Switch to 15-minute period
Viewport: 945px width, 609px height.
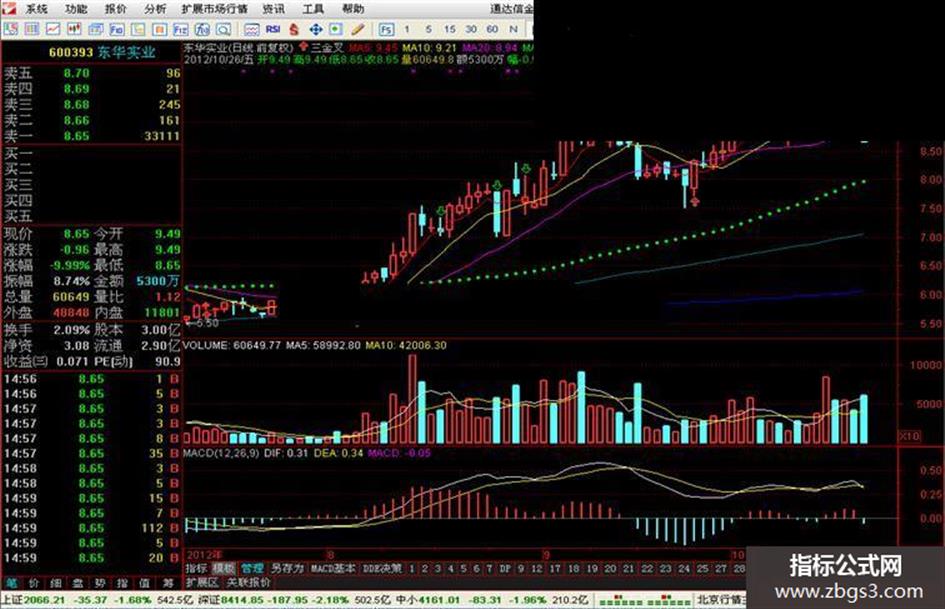click(450, 28)
